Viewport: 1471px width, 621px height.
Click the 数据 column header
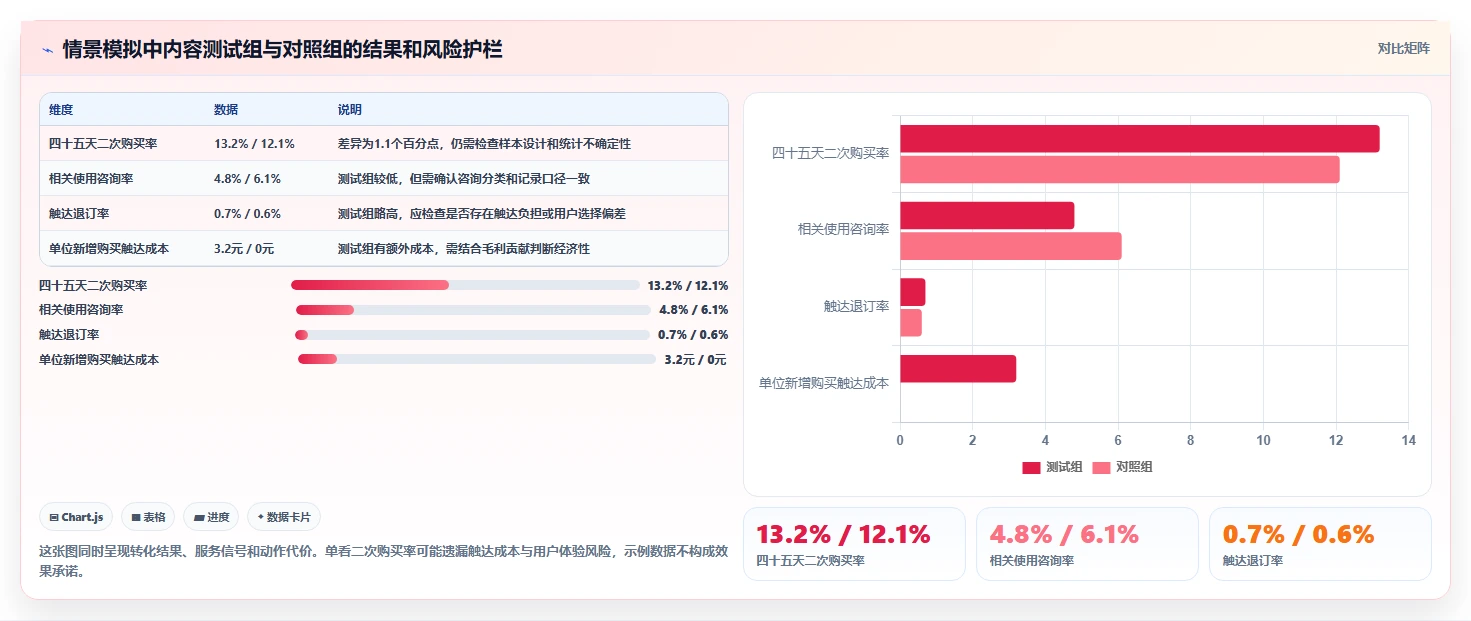(x=226, y=110)
